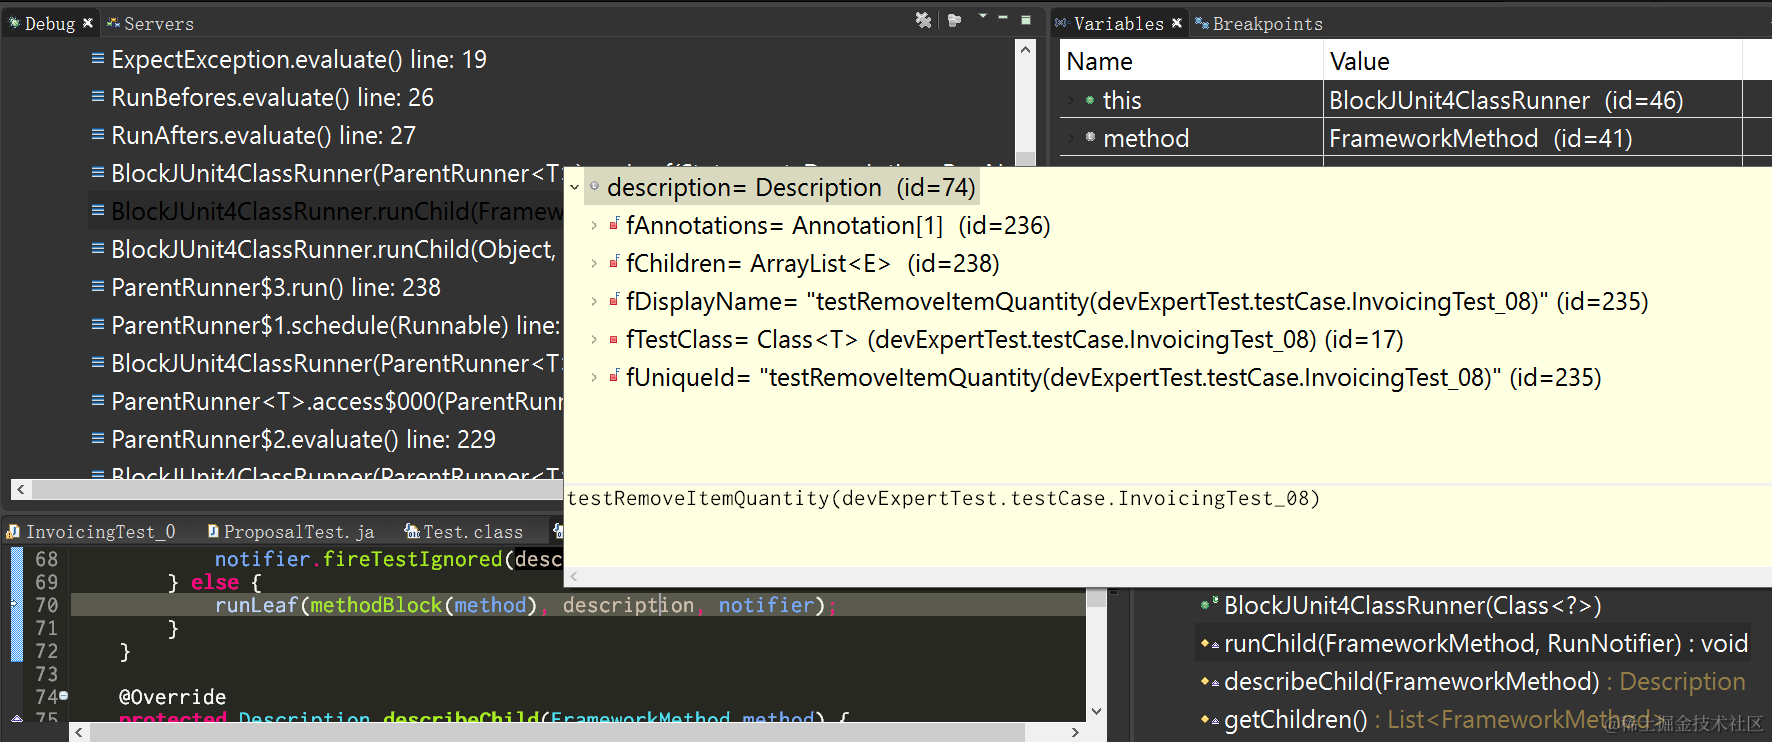Expand the 'method' variable in Variables
This screenshot has width=1772, height=742.
pyautogui.click(x=1072, y=138)
